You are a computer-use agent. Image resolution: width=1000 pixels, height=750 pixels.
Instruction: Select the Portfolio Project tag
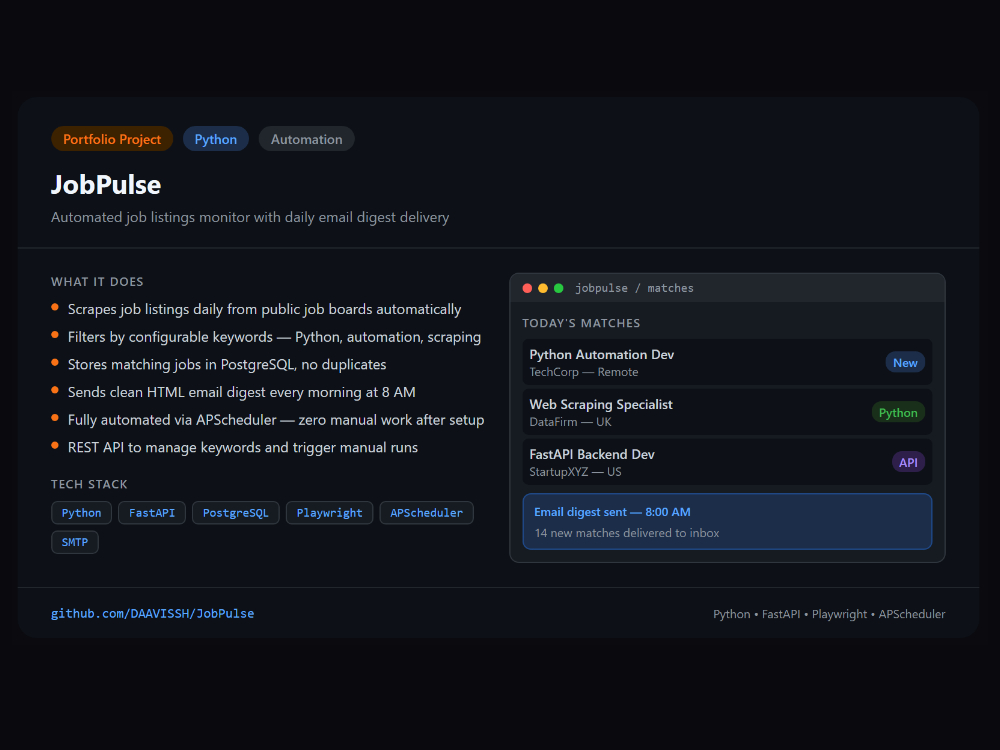point(112,139)
